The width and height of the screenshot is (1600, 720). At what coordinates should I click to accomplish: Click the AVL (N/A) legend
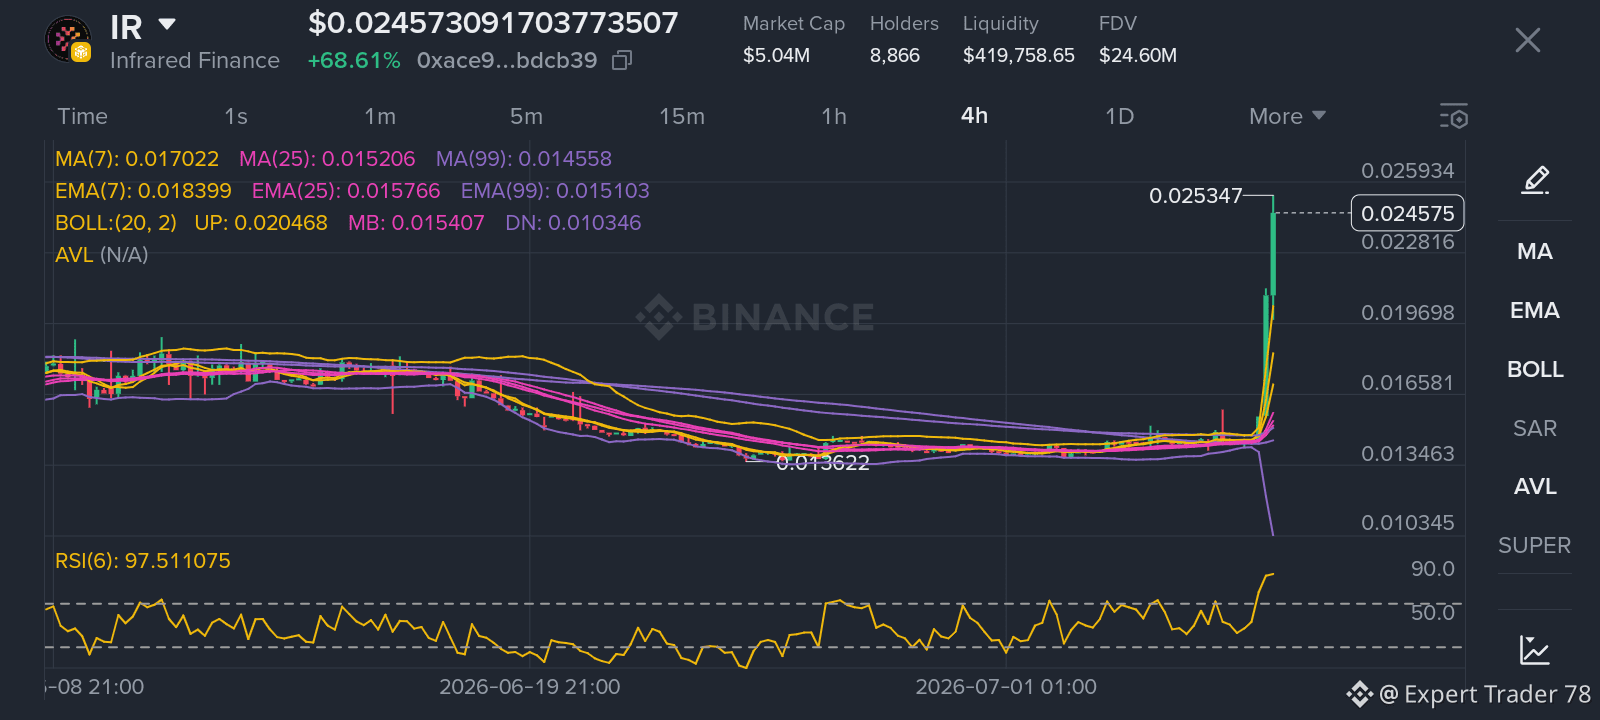tap(102, 255)
